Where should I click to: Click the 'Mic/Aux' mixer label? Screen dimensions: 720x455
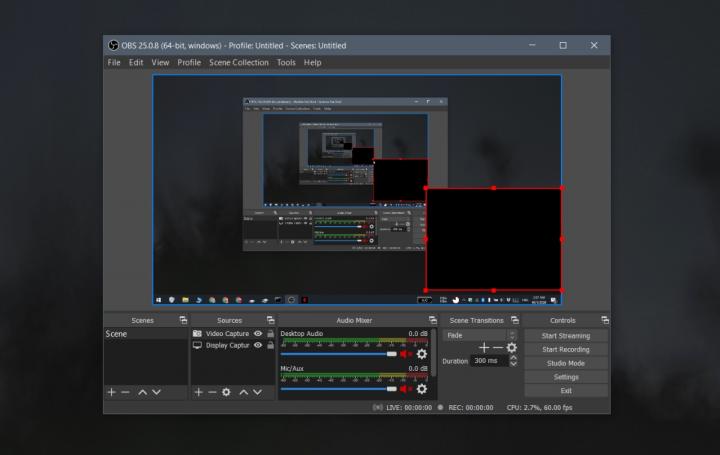(x=292, y=368)
